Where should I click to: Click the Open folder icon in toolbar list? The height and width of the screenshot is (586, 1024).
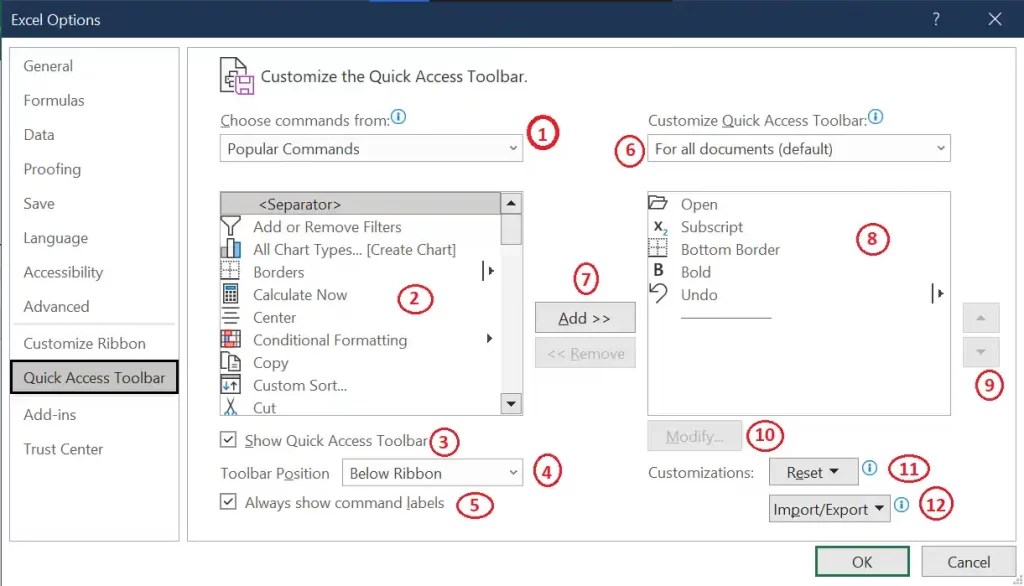tap(658, 203)
